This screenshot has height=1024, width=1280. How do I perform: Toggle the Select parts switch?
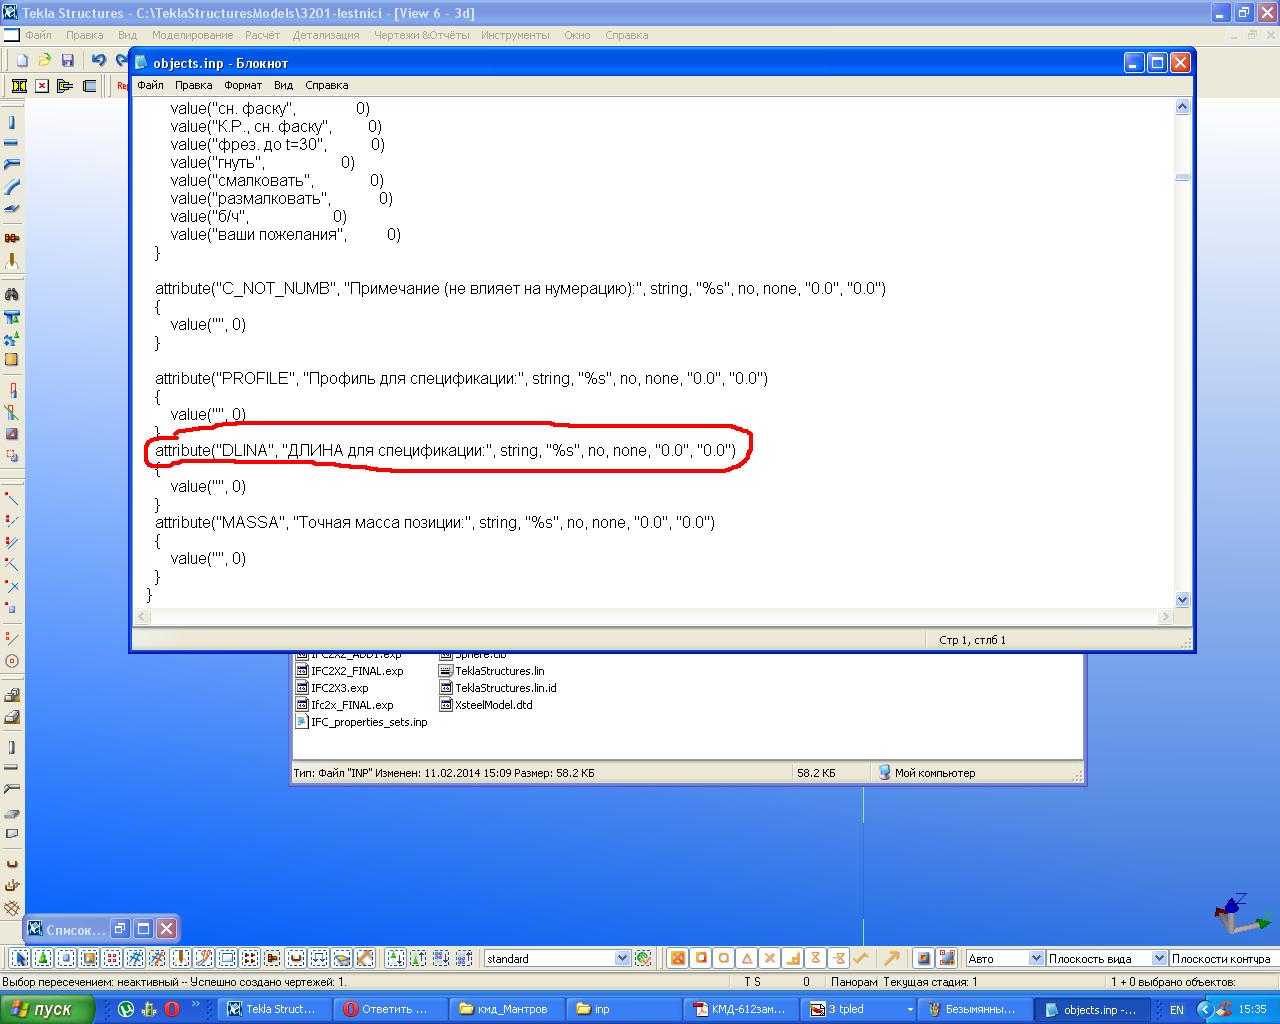click(66, 958)
